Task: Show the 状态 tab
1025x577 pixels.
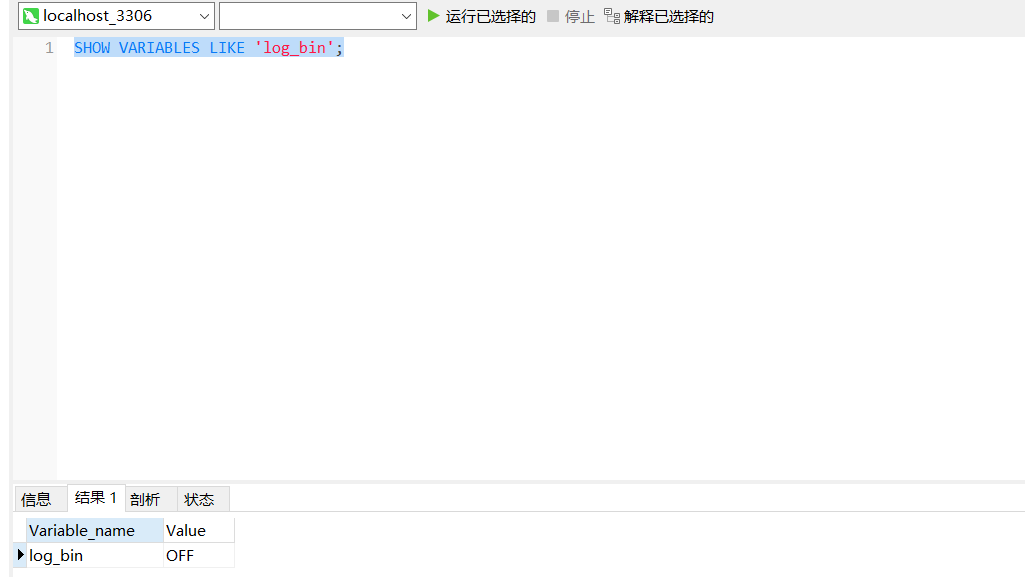Action: pyautogui.click(x=199, y=499)
